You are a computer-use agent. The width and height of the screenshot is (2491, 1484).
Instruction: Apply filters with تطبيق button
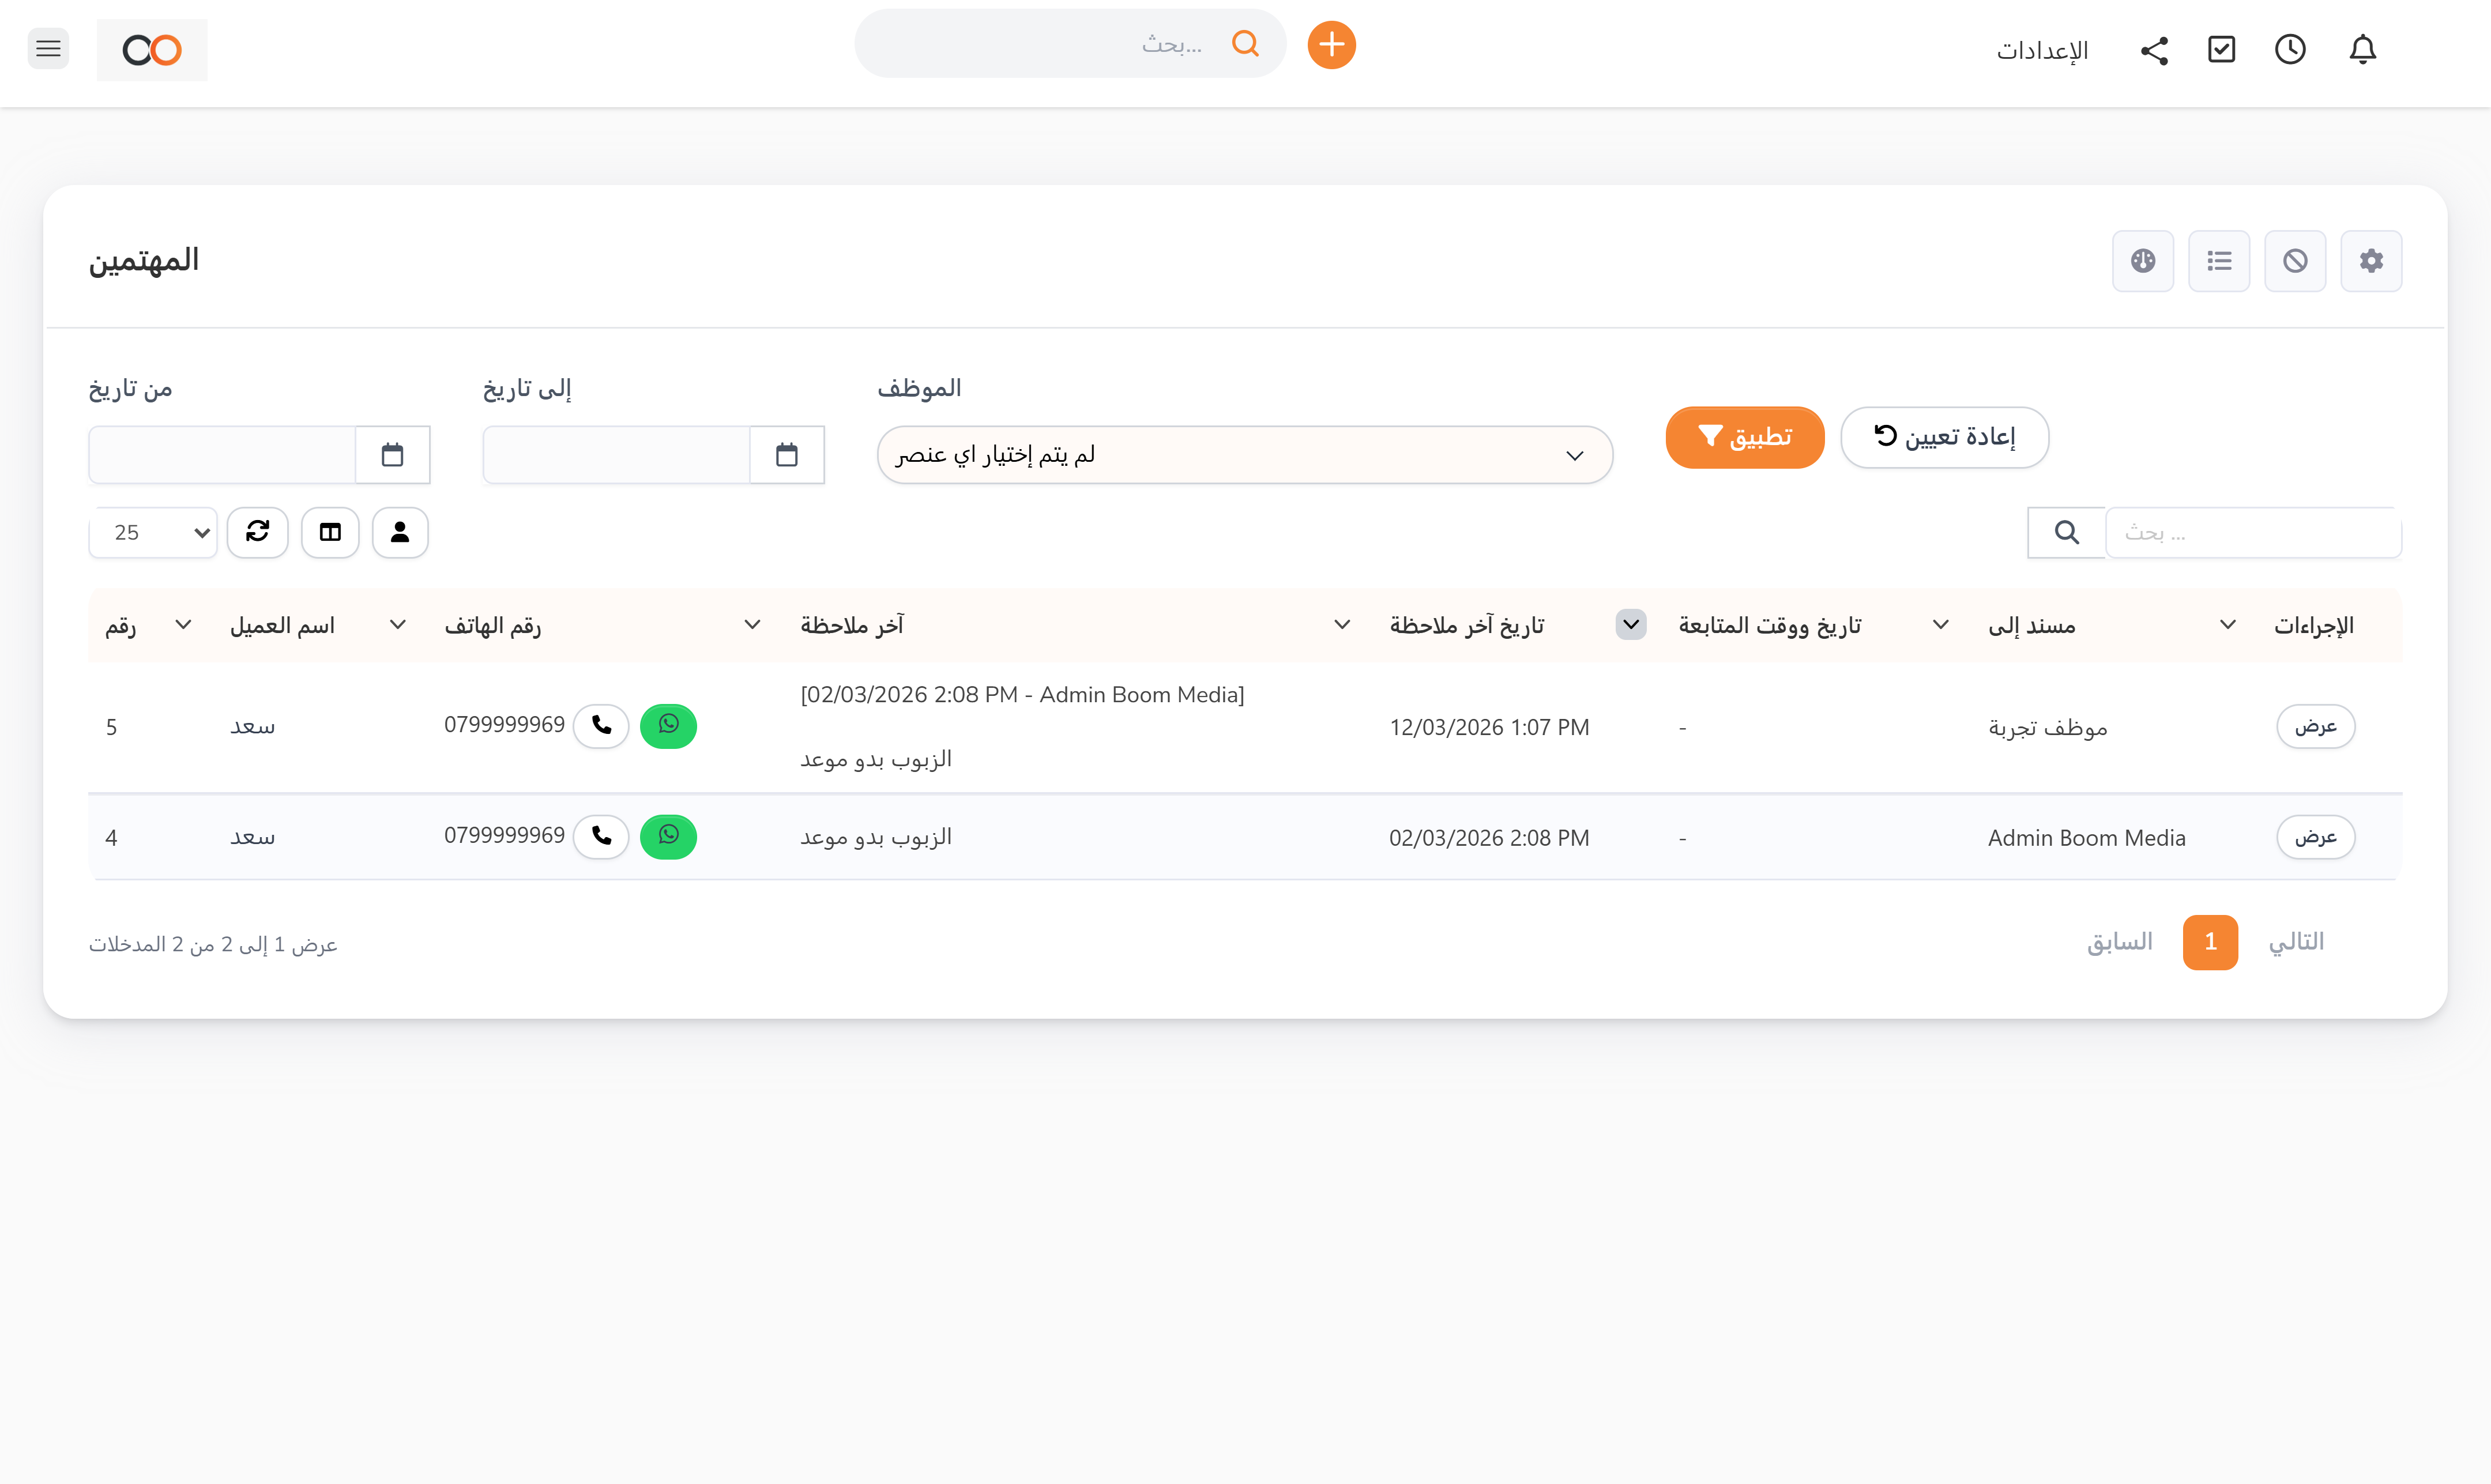coord(1744,437)
